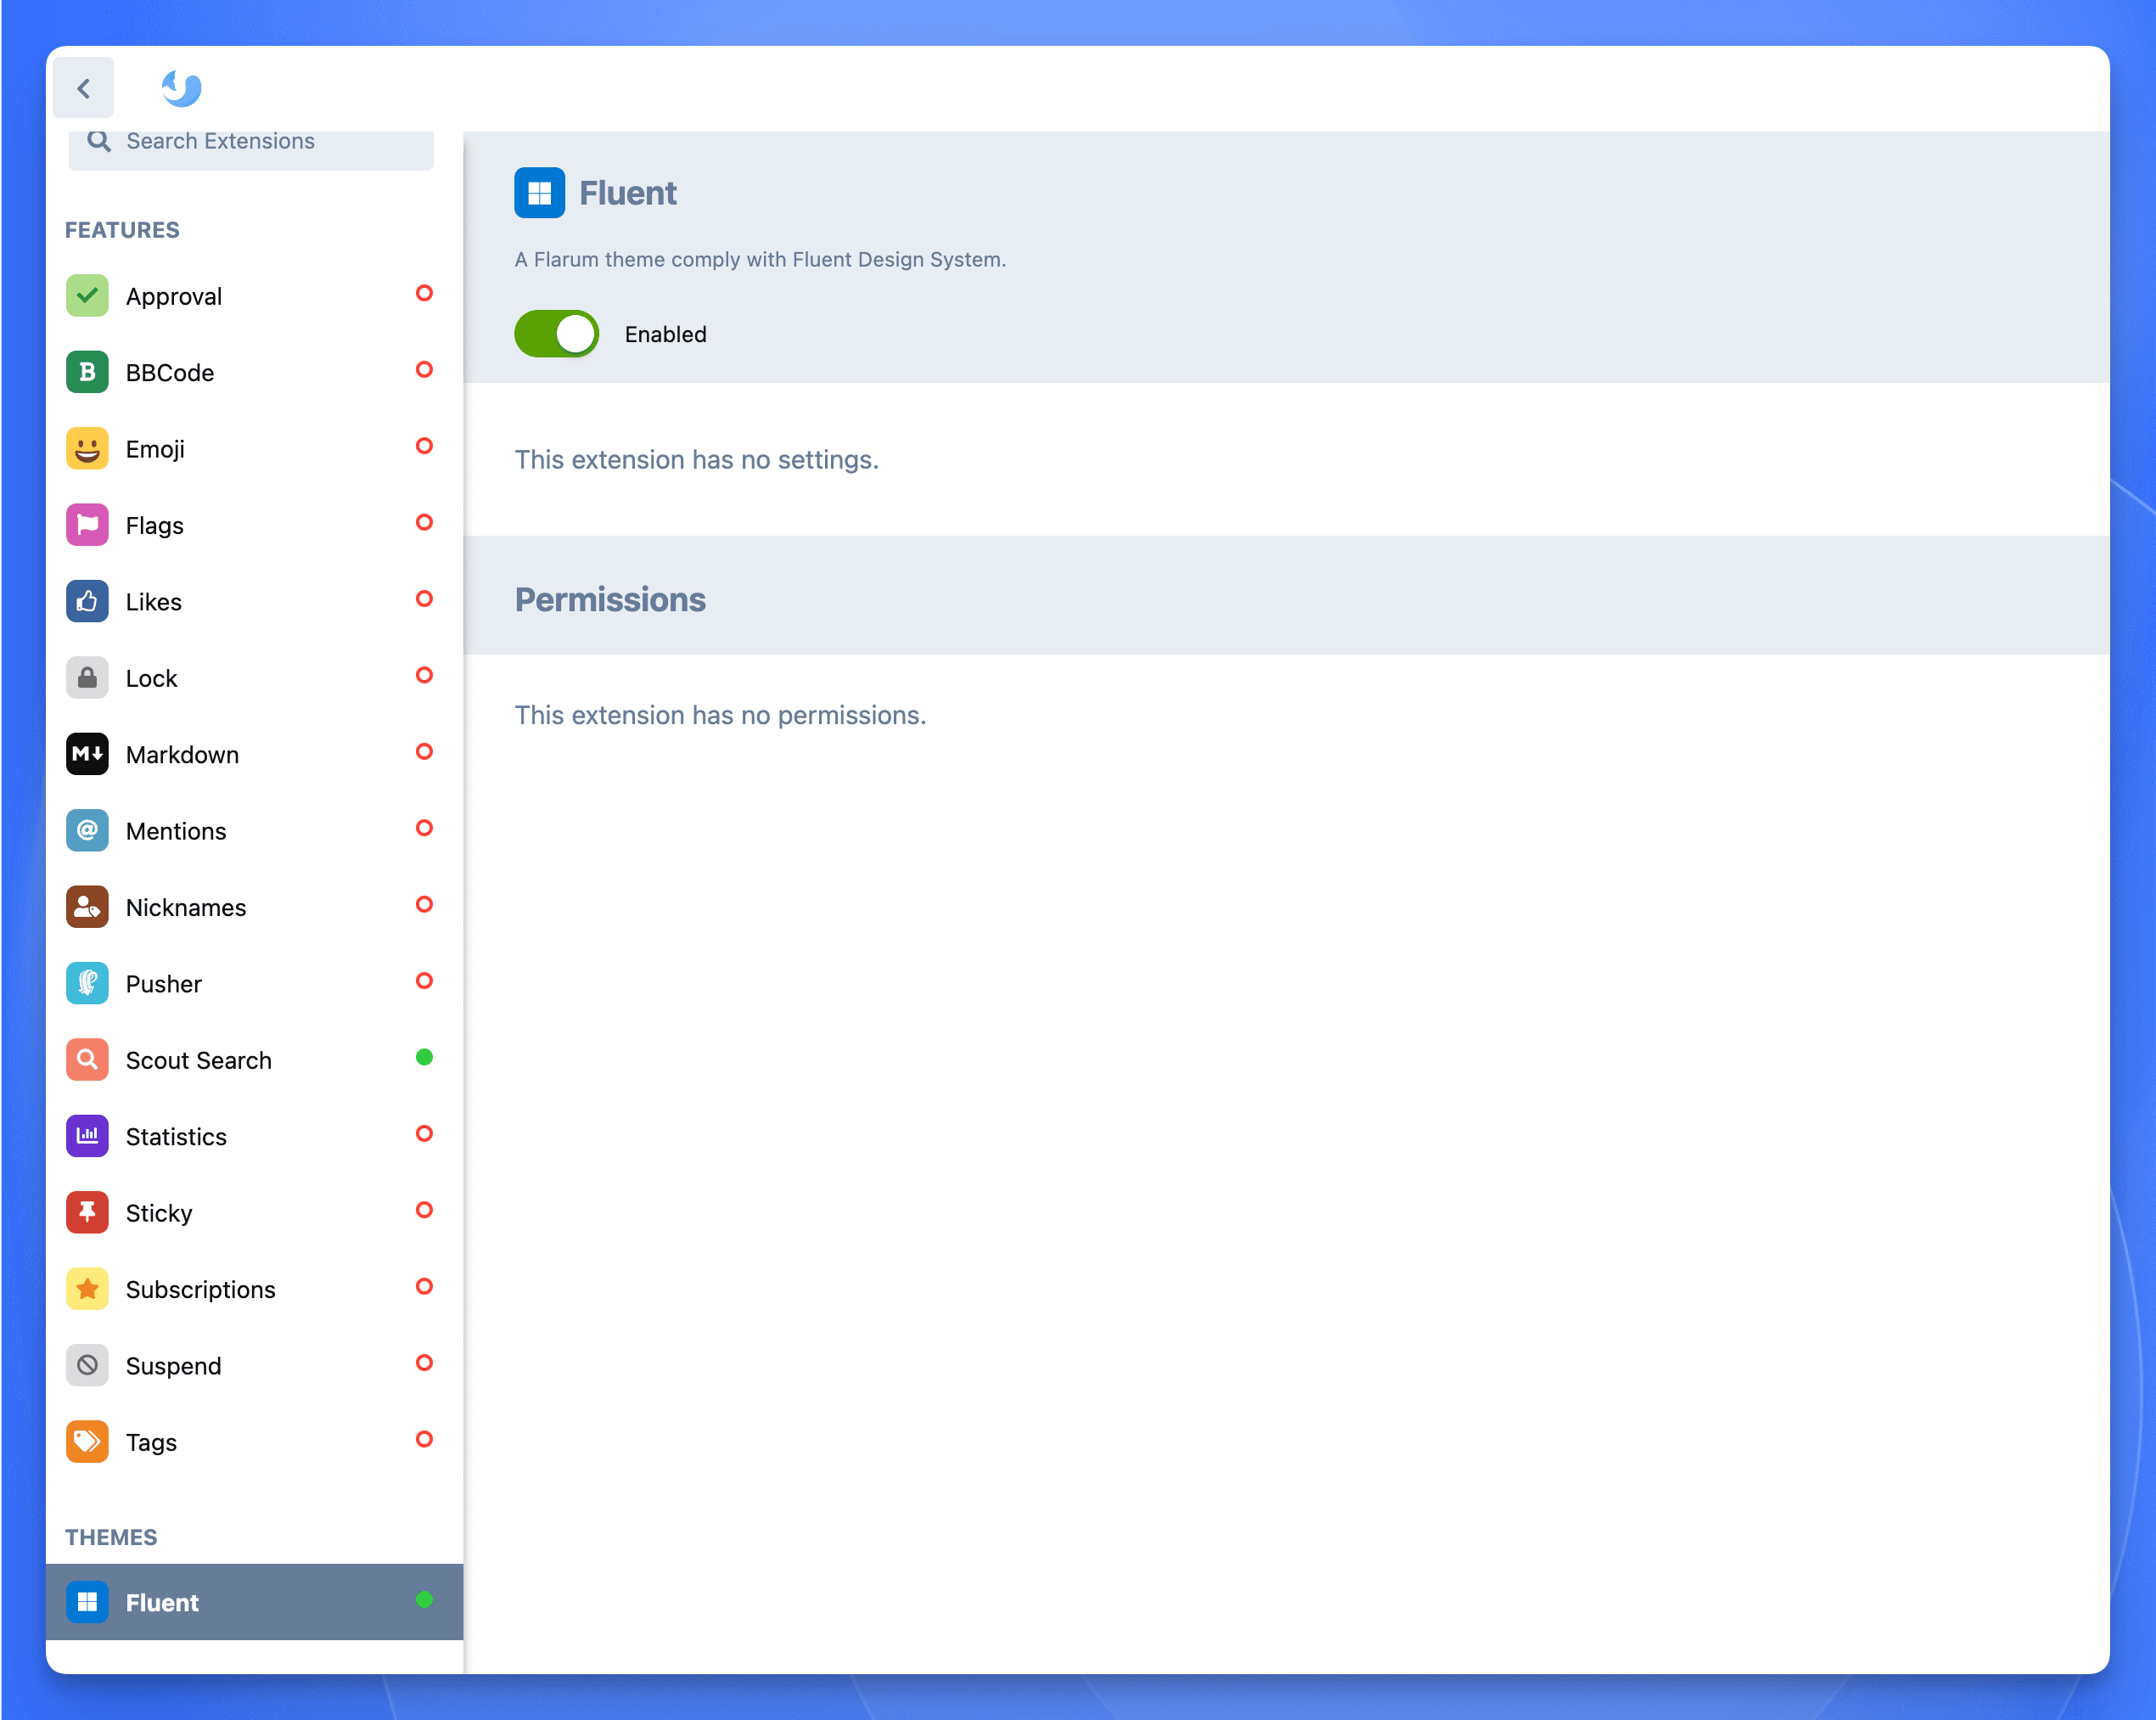Select the Statistics extension icon
The height and width of the screenshot is (1720, 2156).
click(x=87, y=1136)
